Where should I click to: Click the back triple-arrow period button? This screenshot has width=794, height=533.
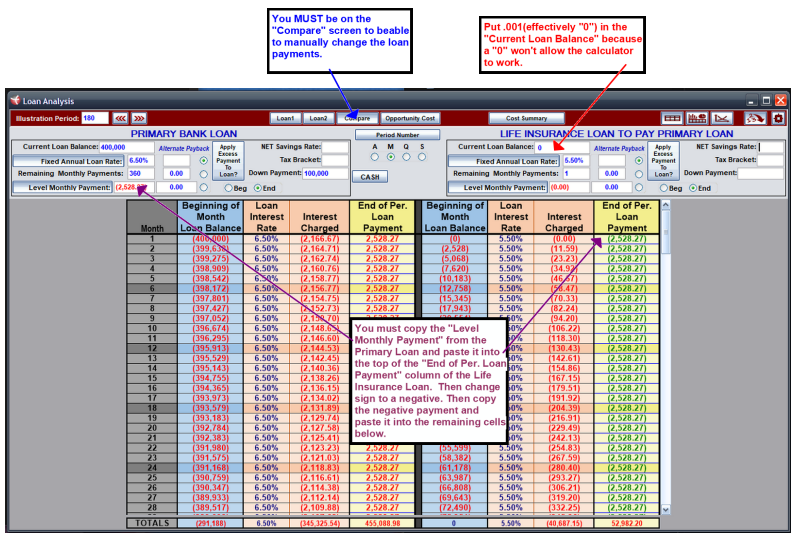(x=120, y=118)
